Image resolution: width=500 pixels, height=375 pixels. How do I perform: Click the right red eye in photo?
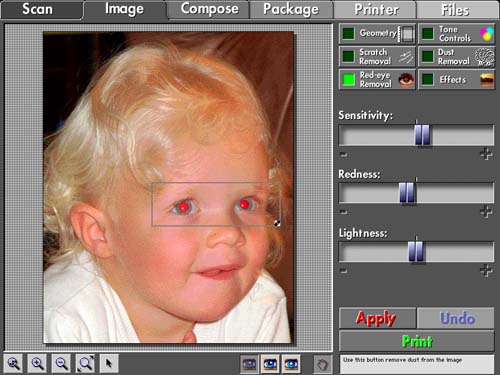[244, 204]
